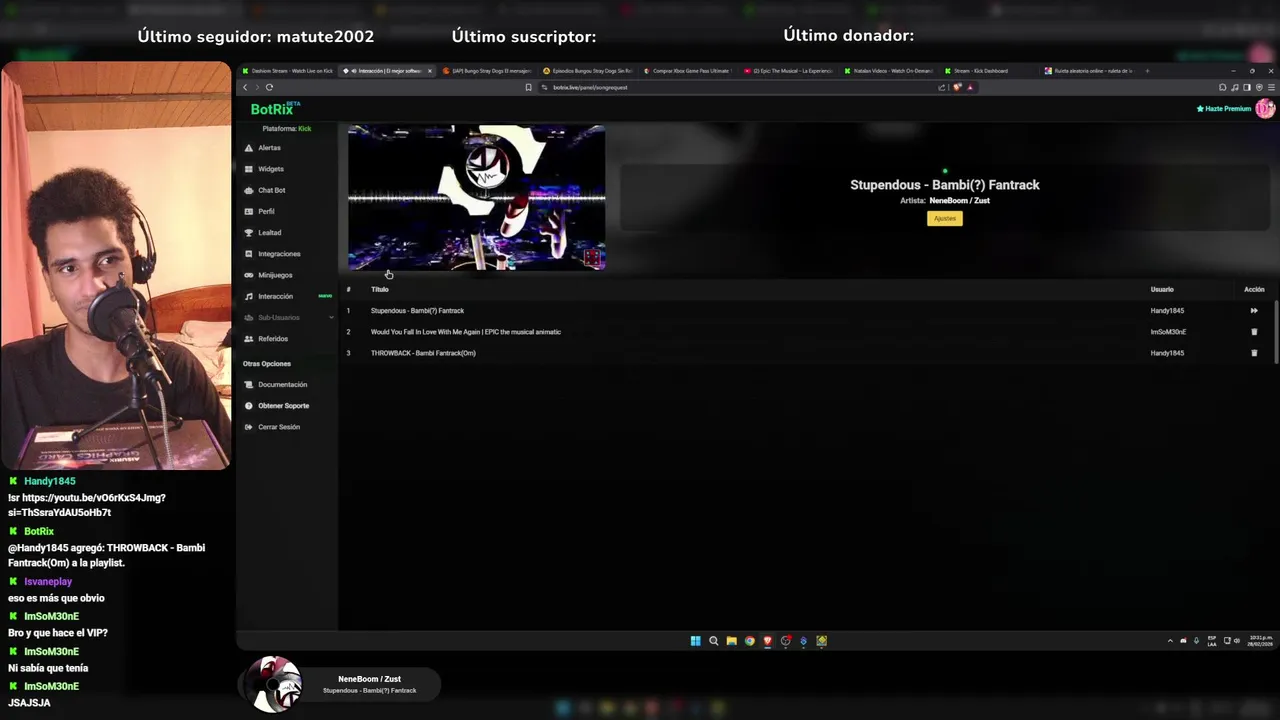Select the Interacción music note item
This screenshot has height=720, width=1280.
[275, 296]
